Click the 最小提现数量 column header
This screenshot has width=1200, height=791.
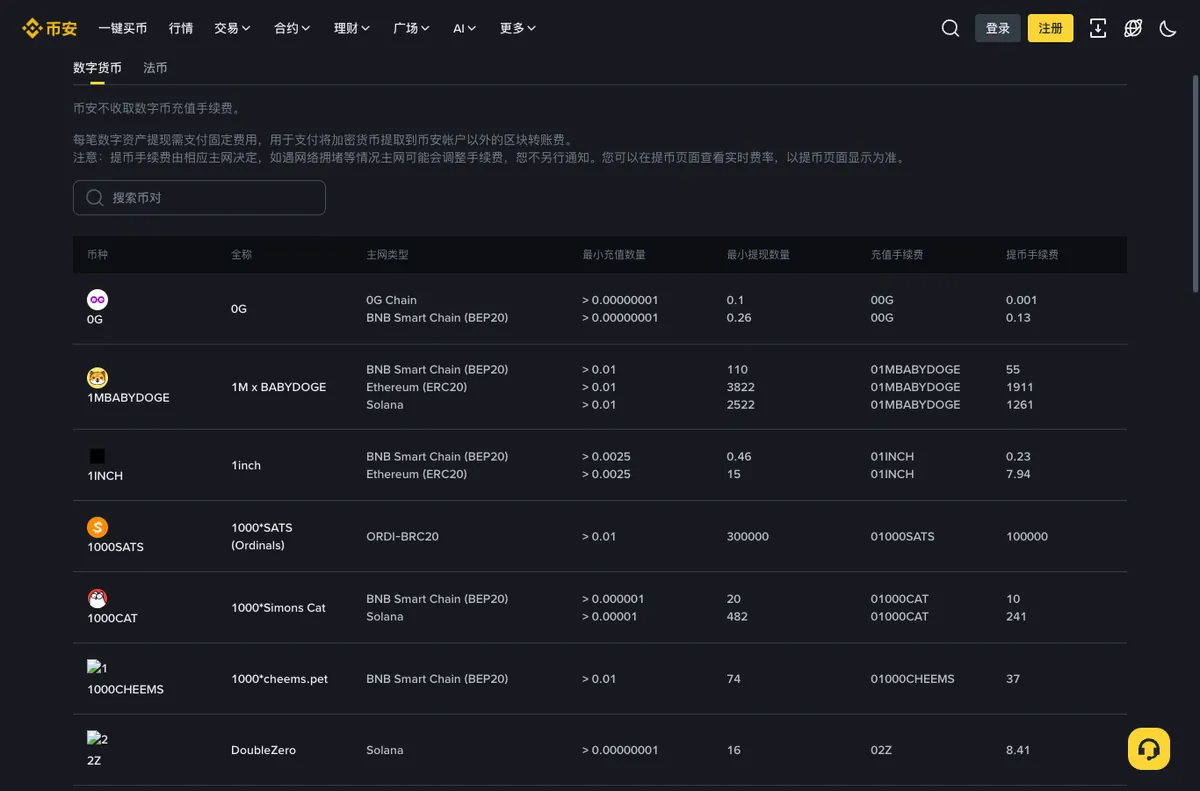pyautogui.click(x=758, y=255)
